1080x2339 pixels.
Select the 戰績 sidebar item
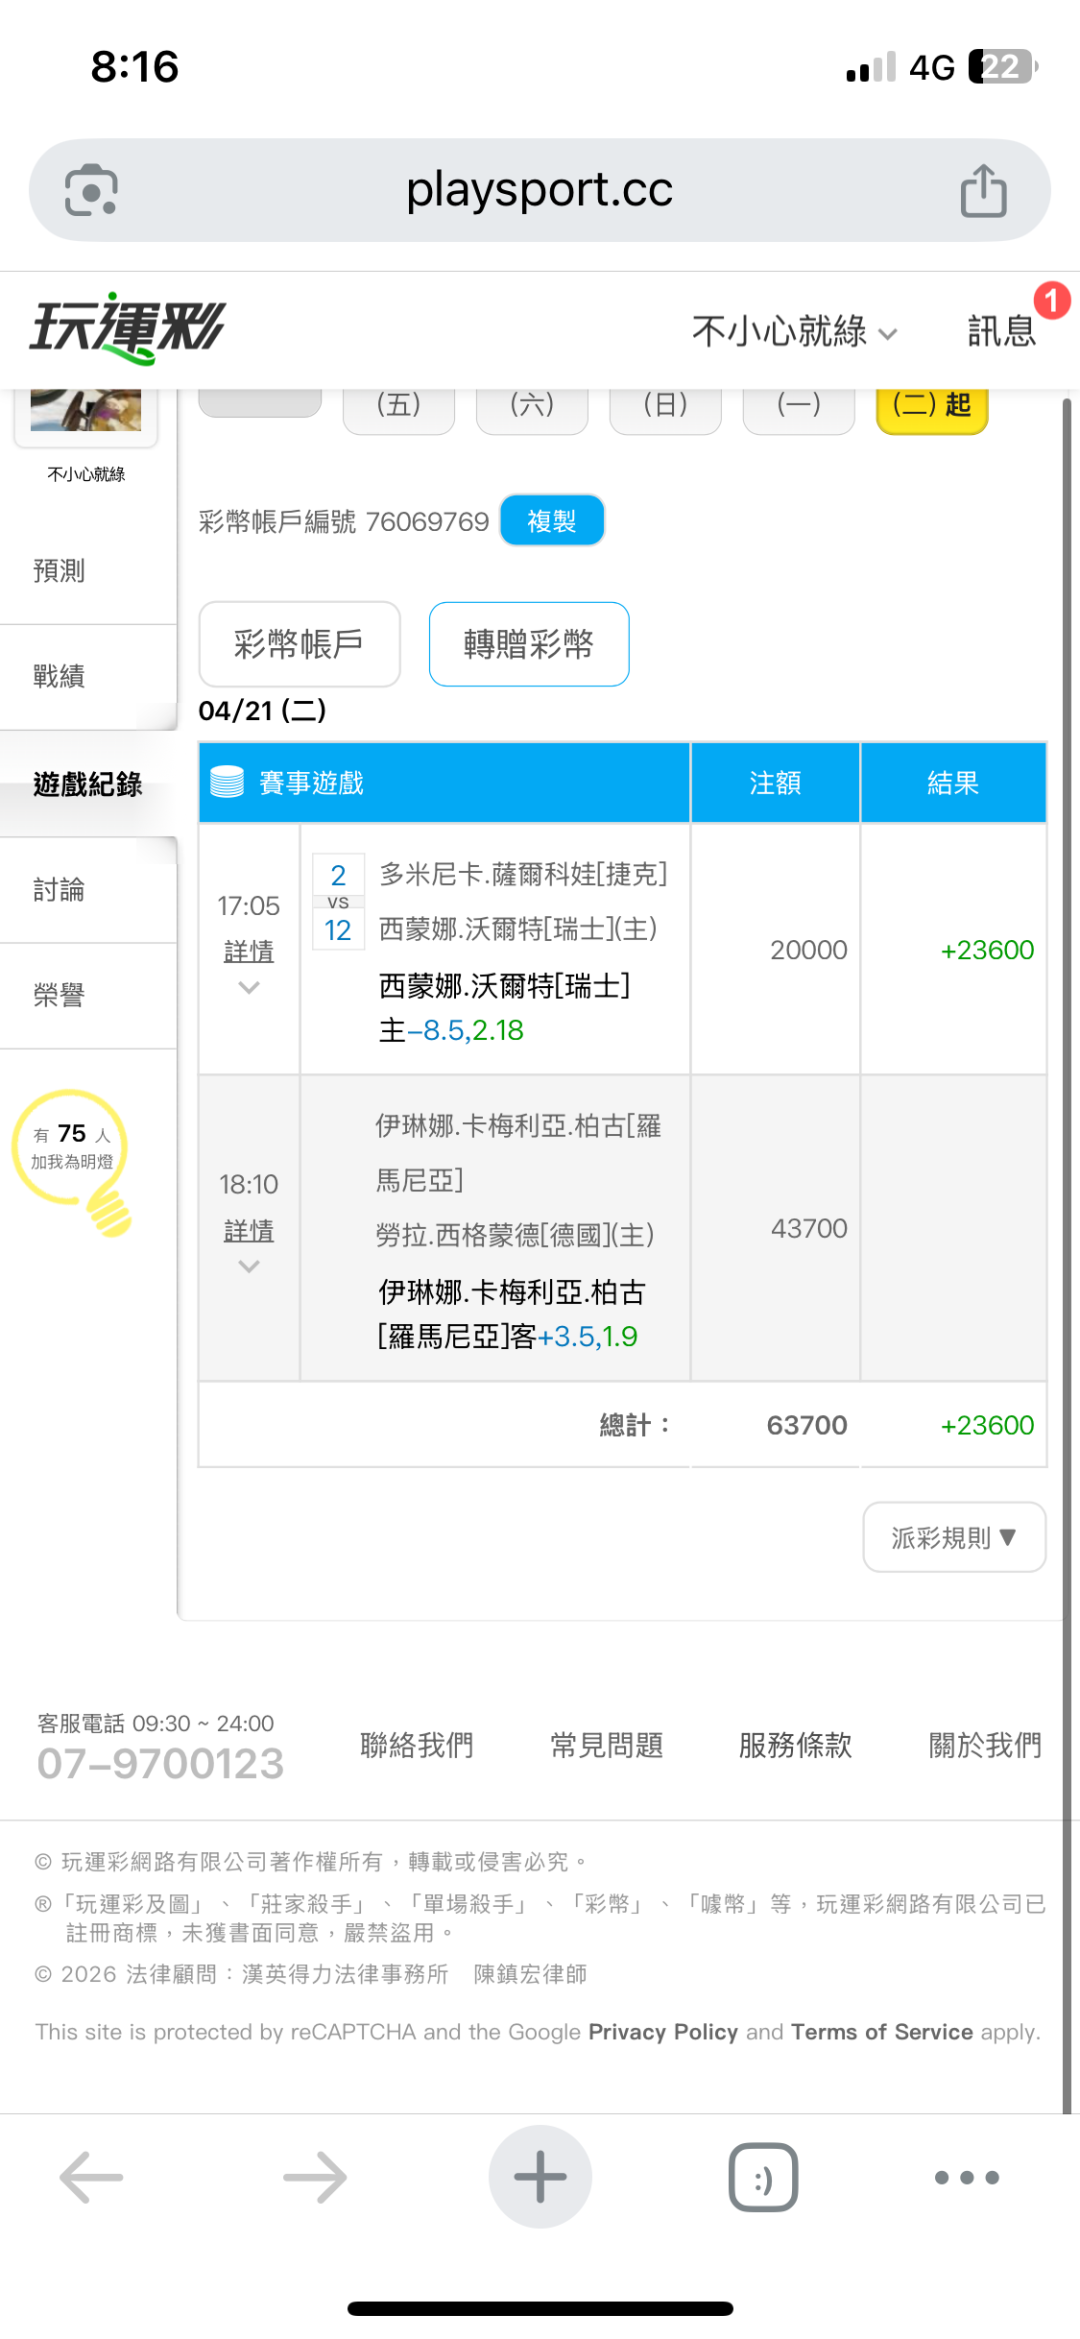(60, 676)
